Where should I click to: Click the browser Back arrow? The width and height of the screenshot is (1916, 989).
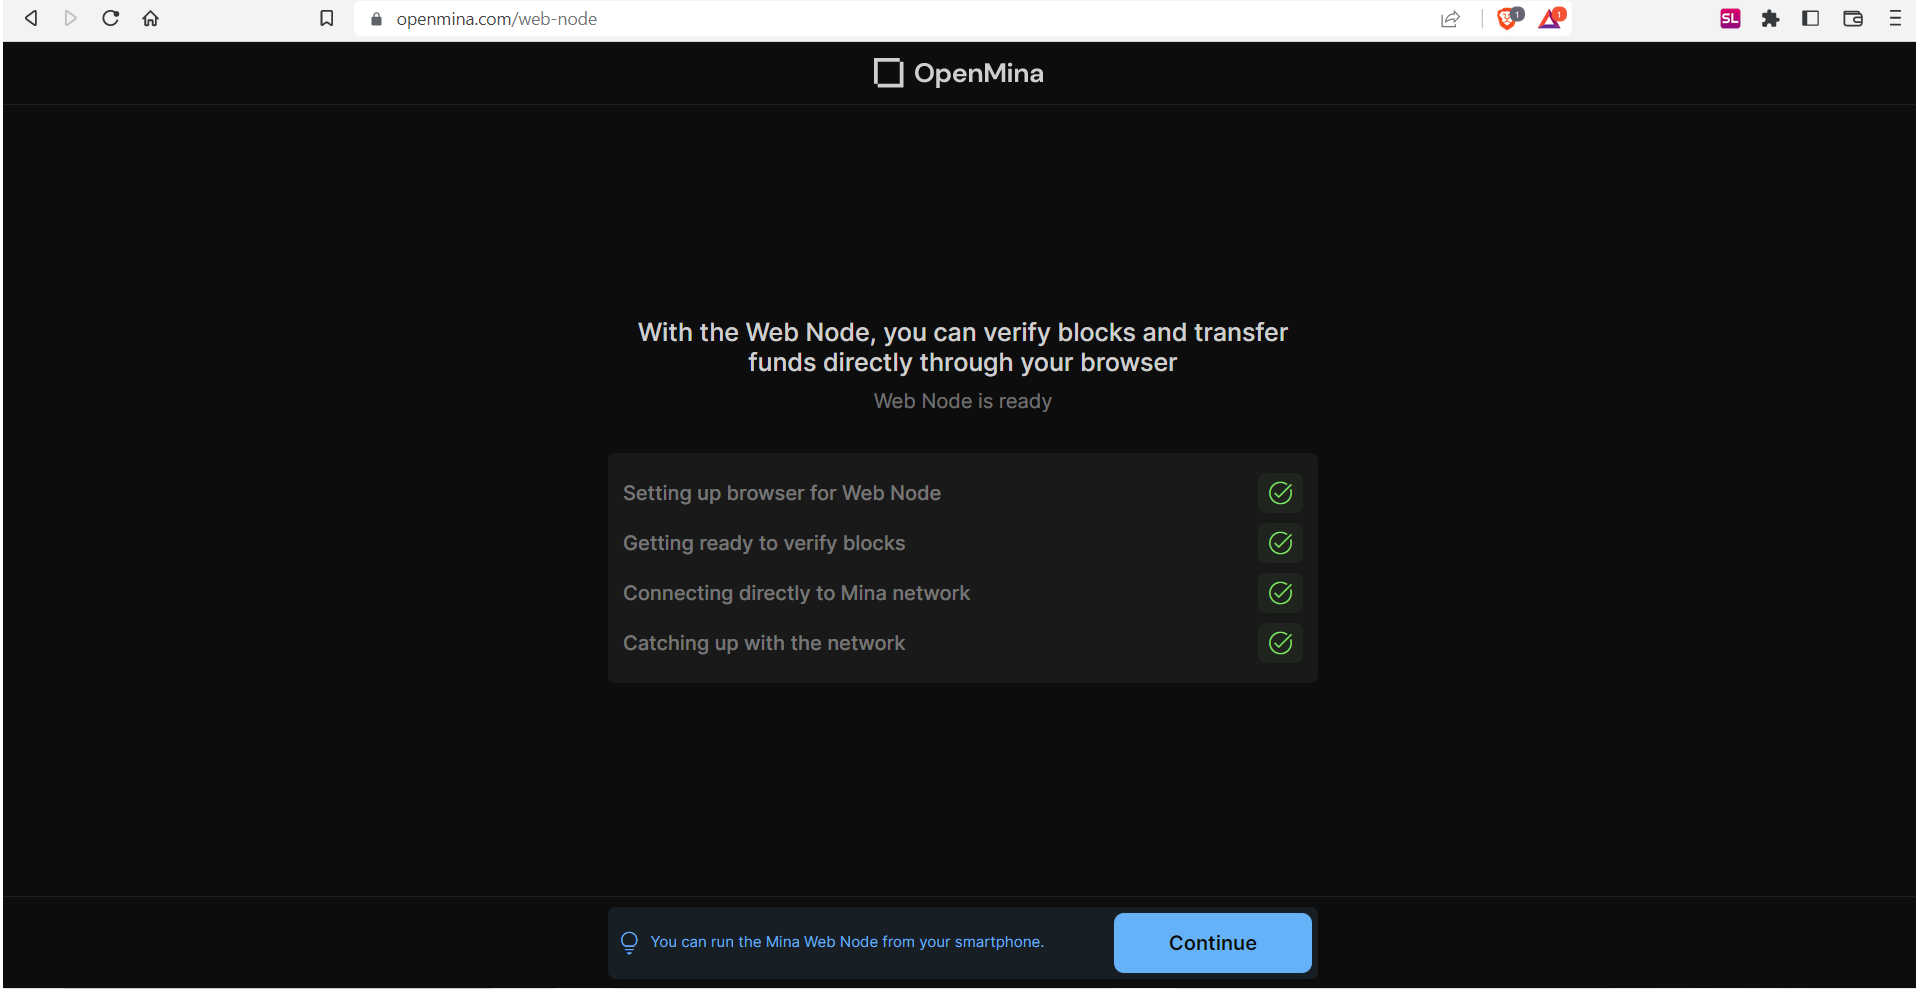[x=31, y=18]
